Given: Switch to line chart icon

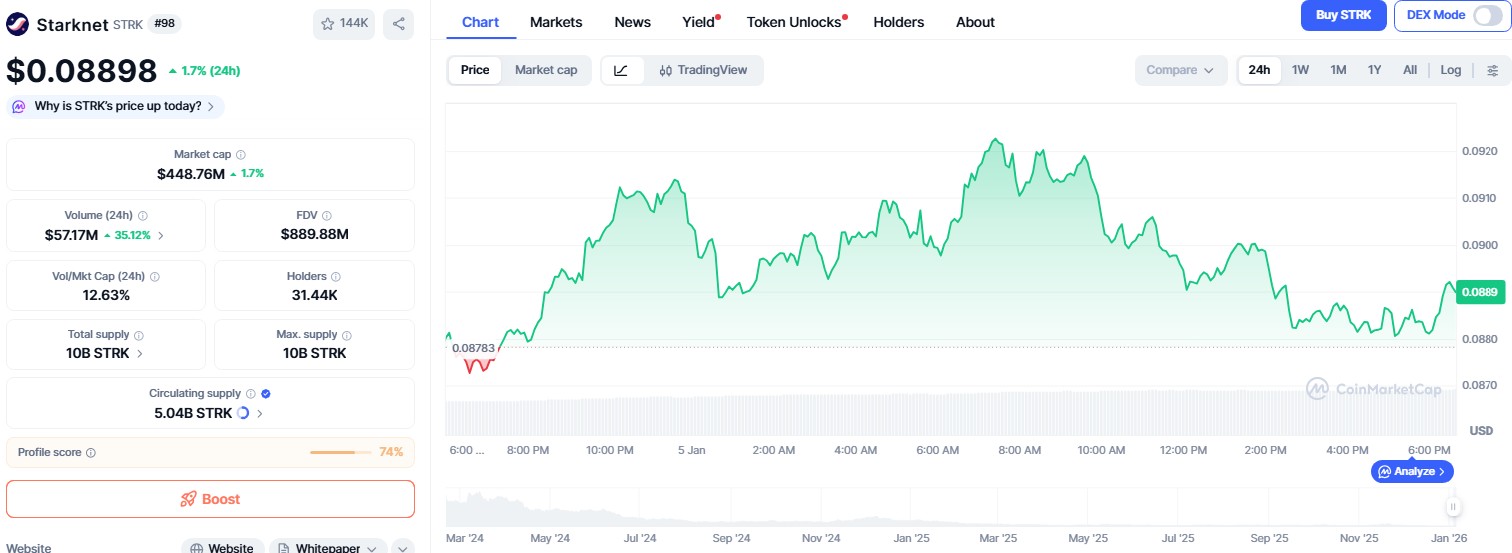Looking at the screenshot, I should [621, 70].
